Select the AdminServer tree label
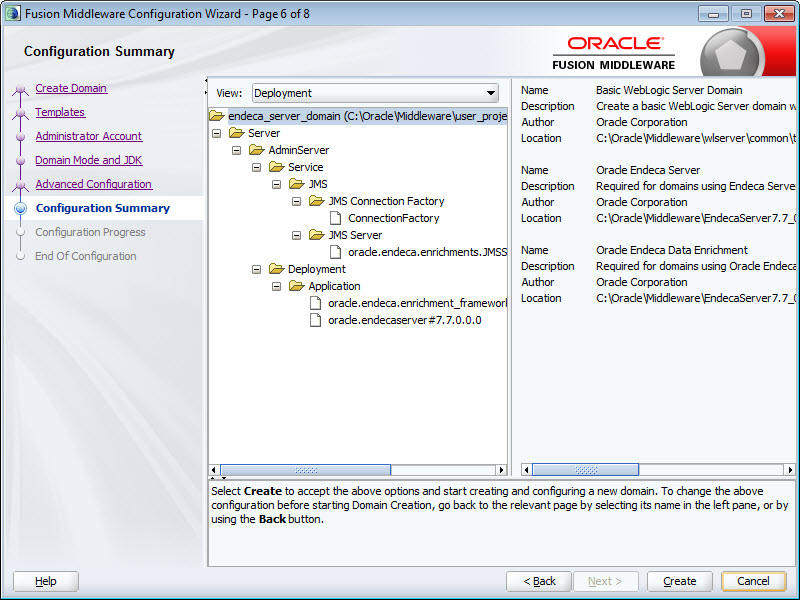 point(298,150)
